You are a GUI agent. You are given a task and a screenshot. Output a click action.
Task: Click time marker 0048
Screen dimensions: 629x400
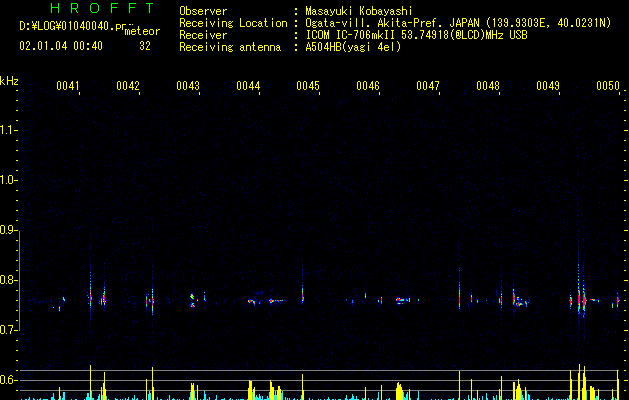pyautogui.click(x=488, y=86)
